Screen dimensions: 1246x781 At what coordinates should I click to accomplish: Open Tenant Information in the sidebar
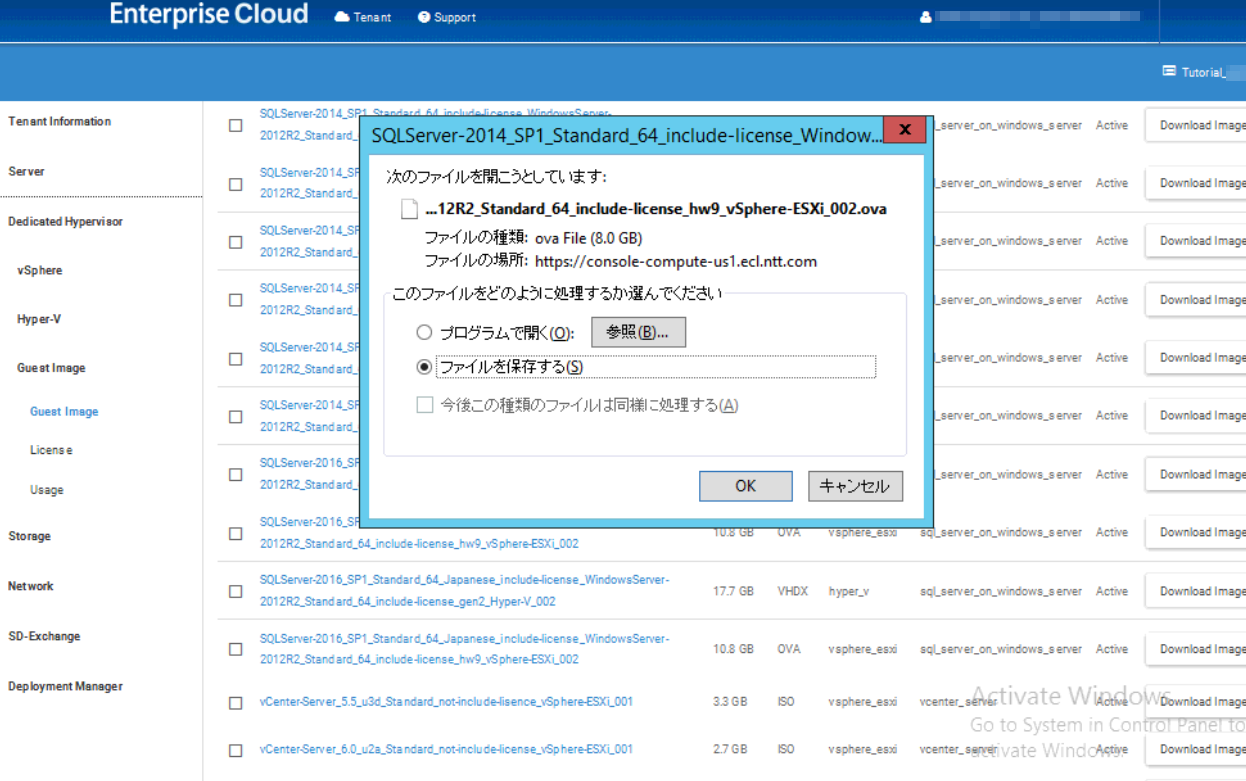pyautogui.click(x=60, y=122)
